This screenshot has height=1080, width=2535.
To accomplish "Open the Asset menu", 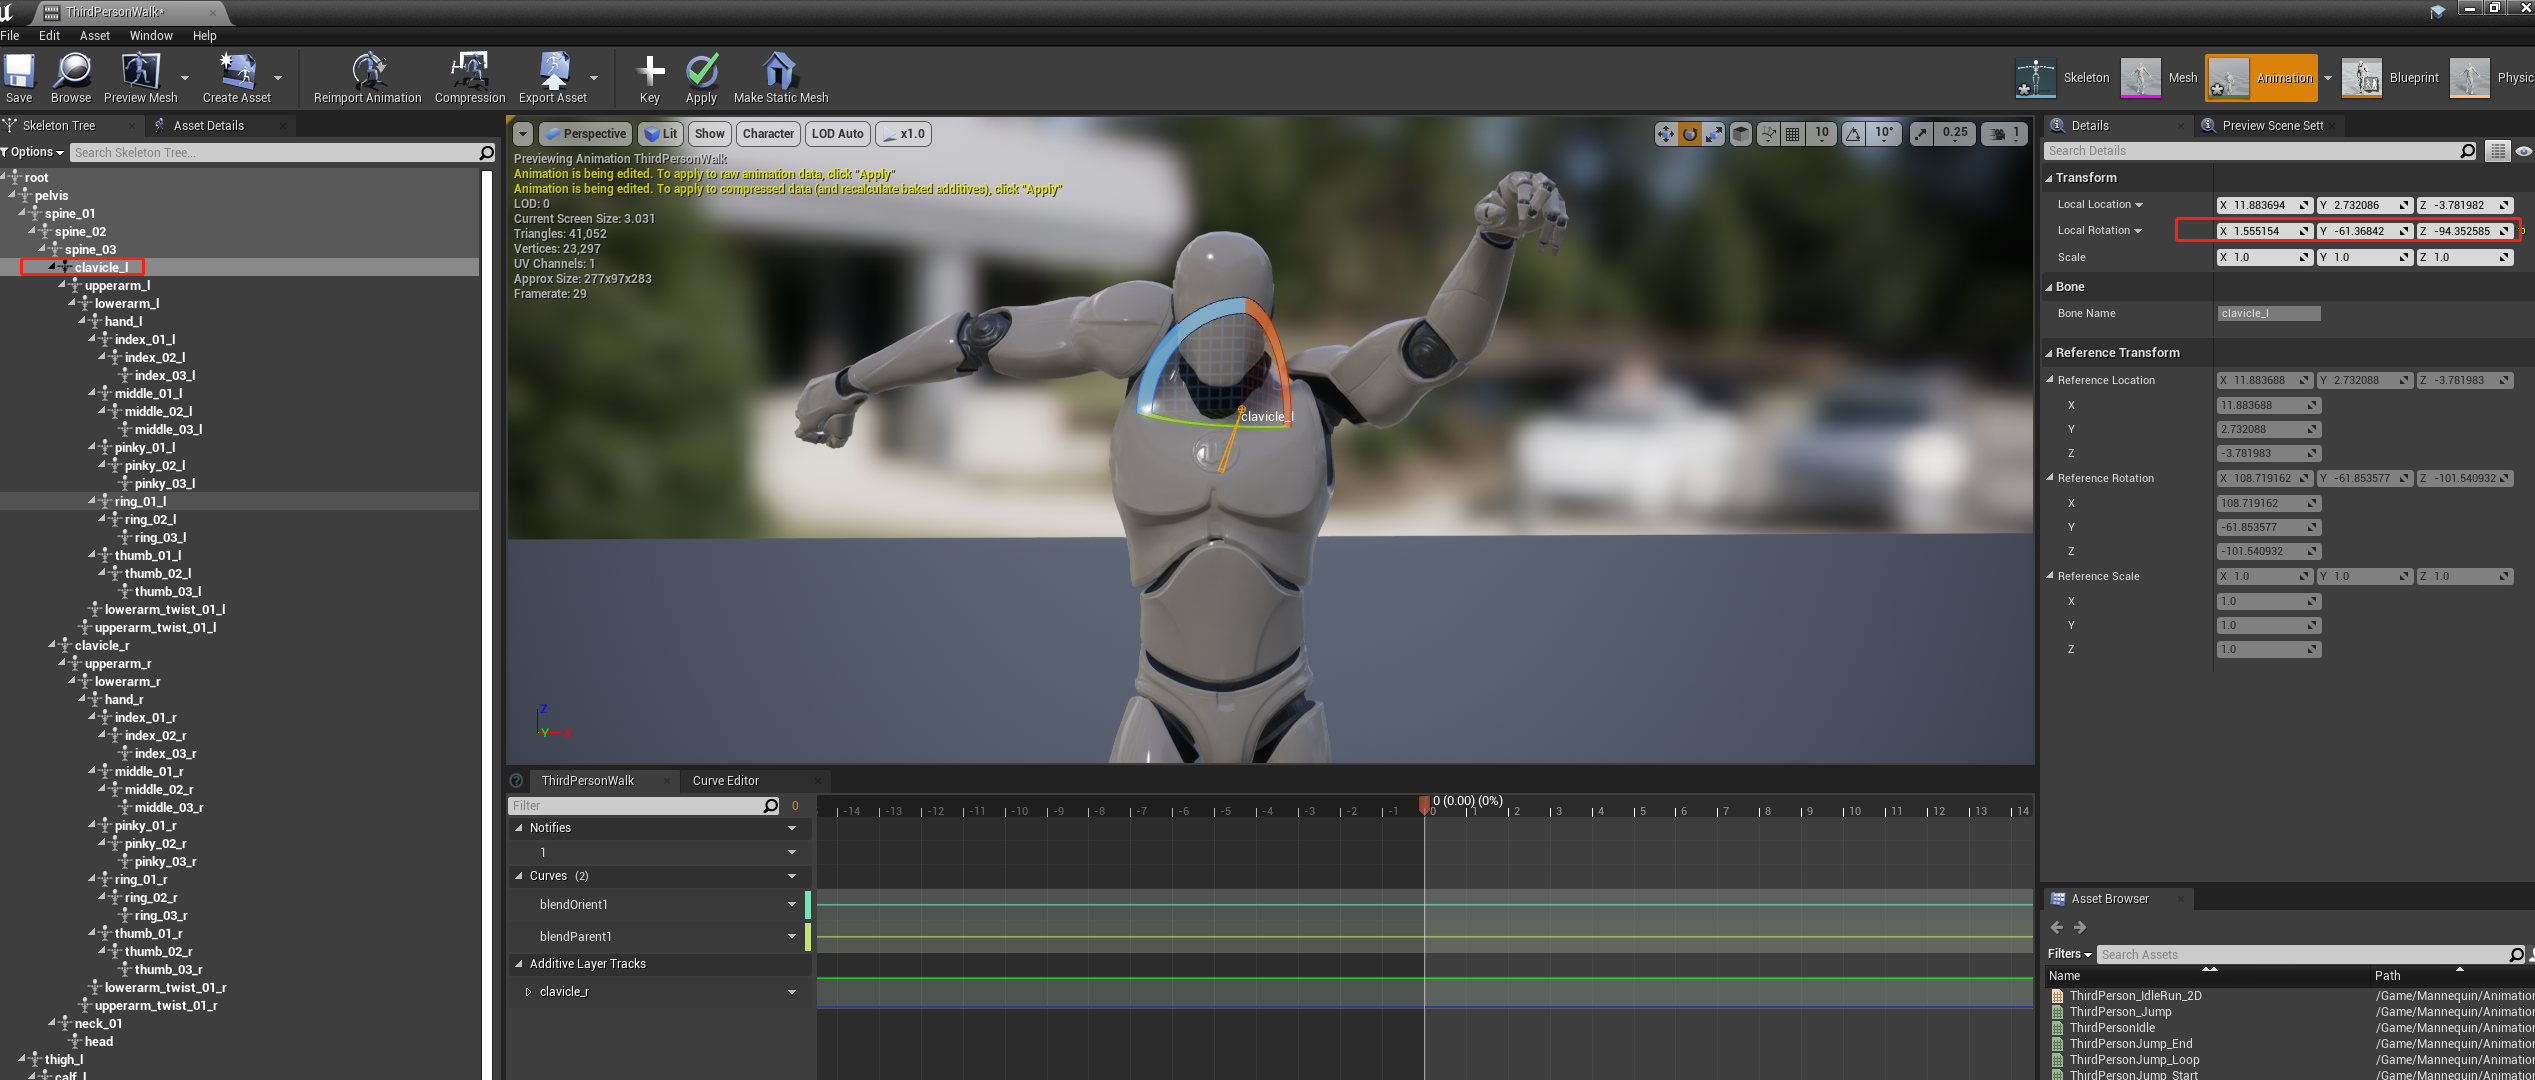I will (x=94, y=35).
